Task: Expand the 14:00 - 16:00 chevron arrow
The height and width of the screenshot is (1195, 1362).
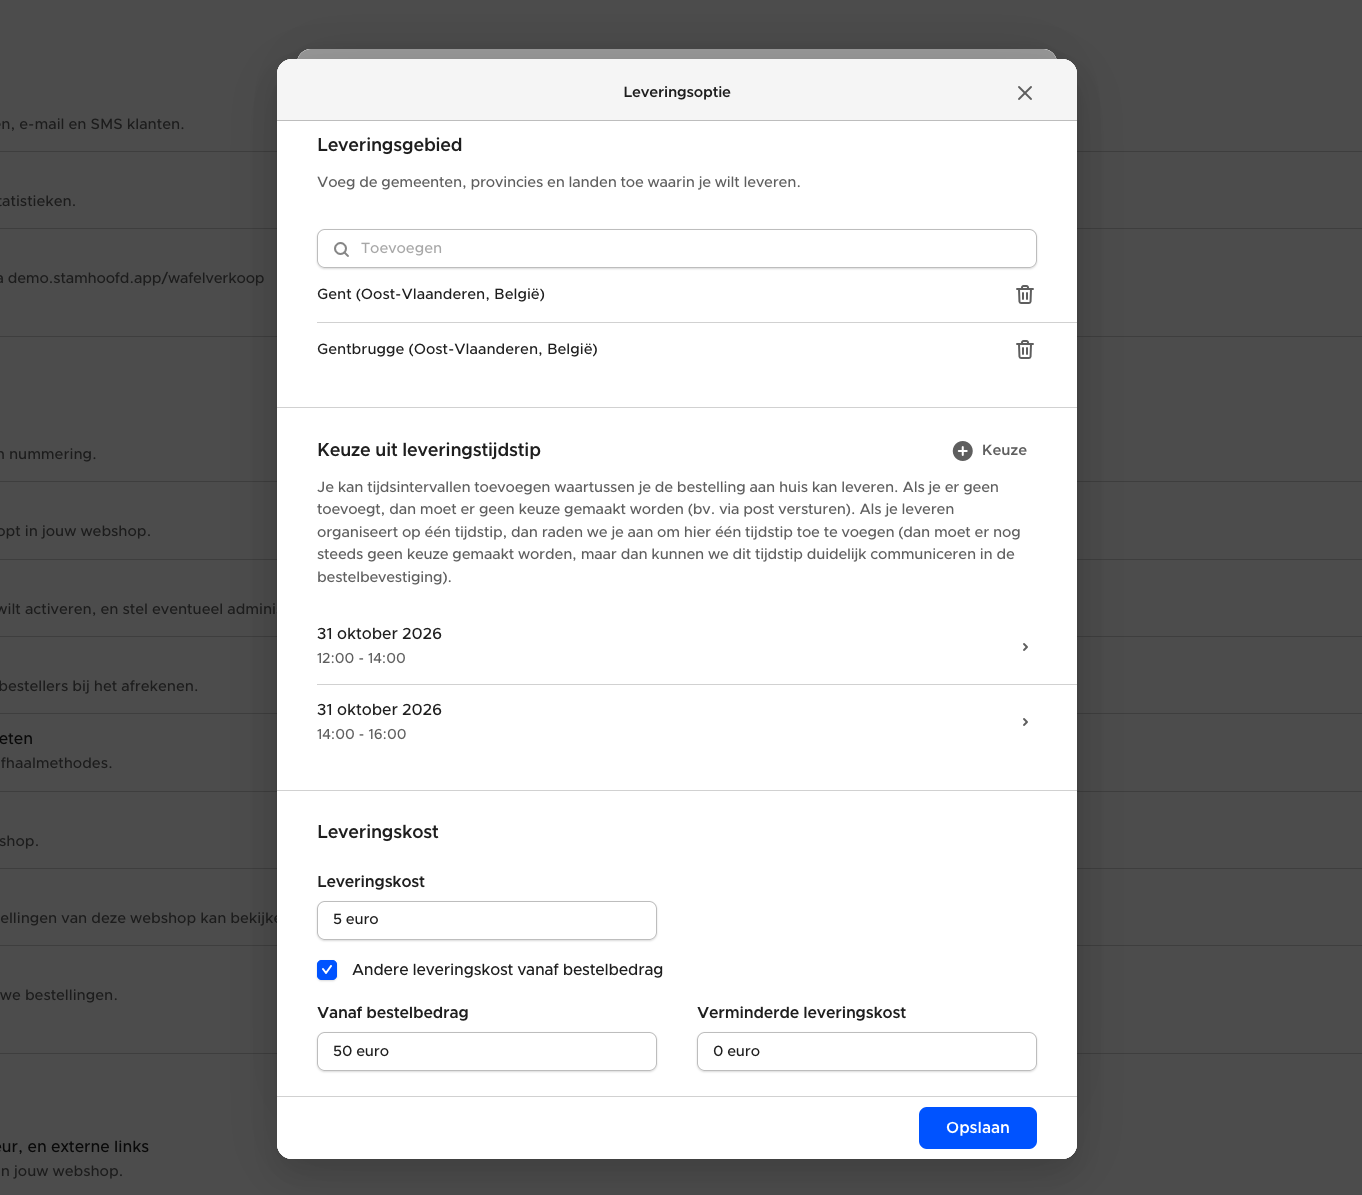Action: pyautogui.click(x=1024, y=722)
